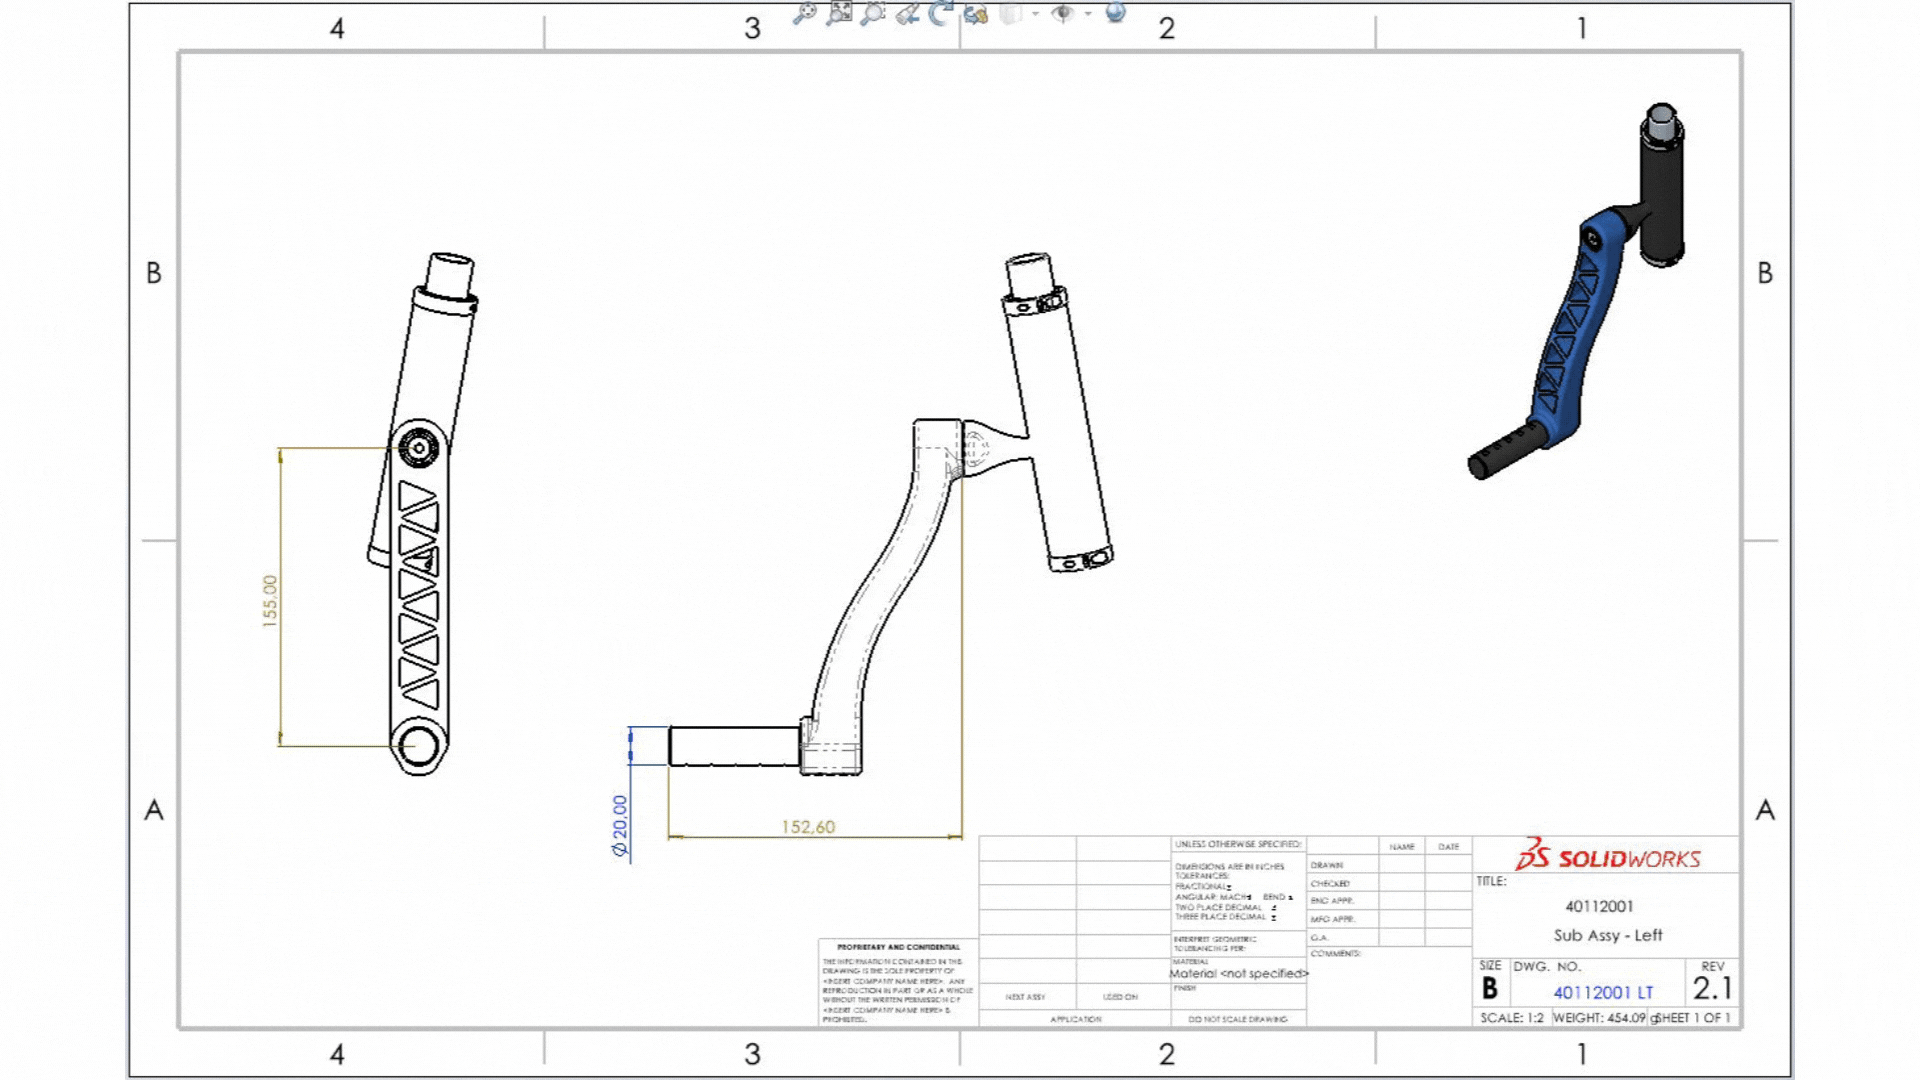Toggle the Hide/Show Items eye icon
This screenshot has height=1080, width=1920.
[x=1063, y=13]
